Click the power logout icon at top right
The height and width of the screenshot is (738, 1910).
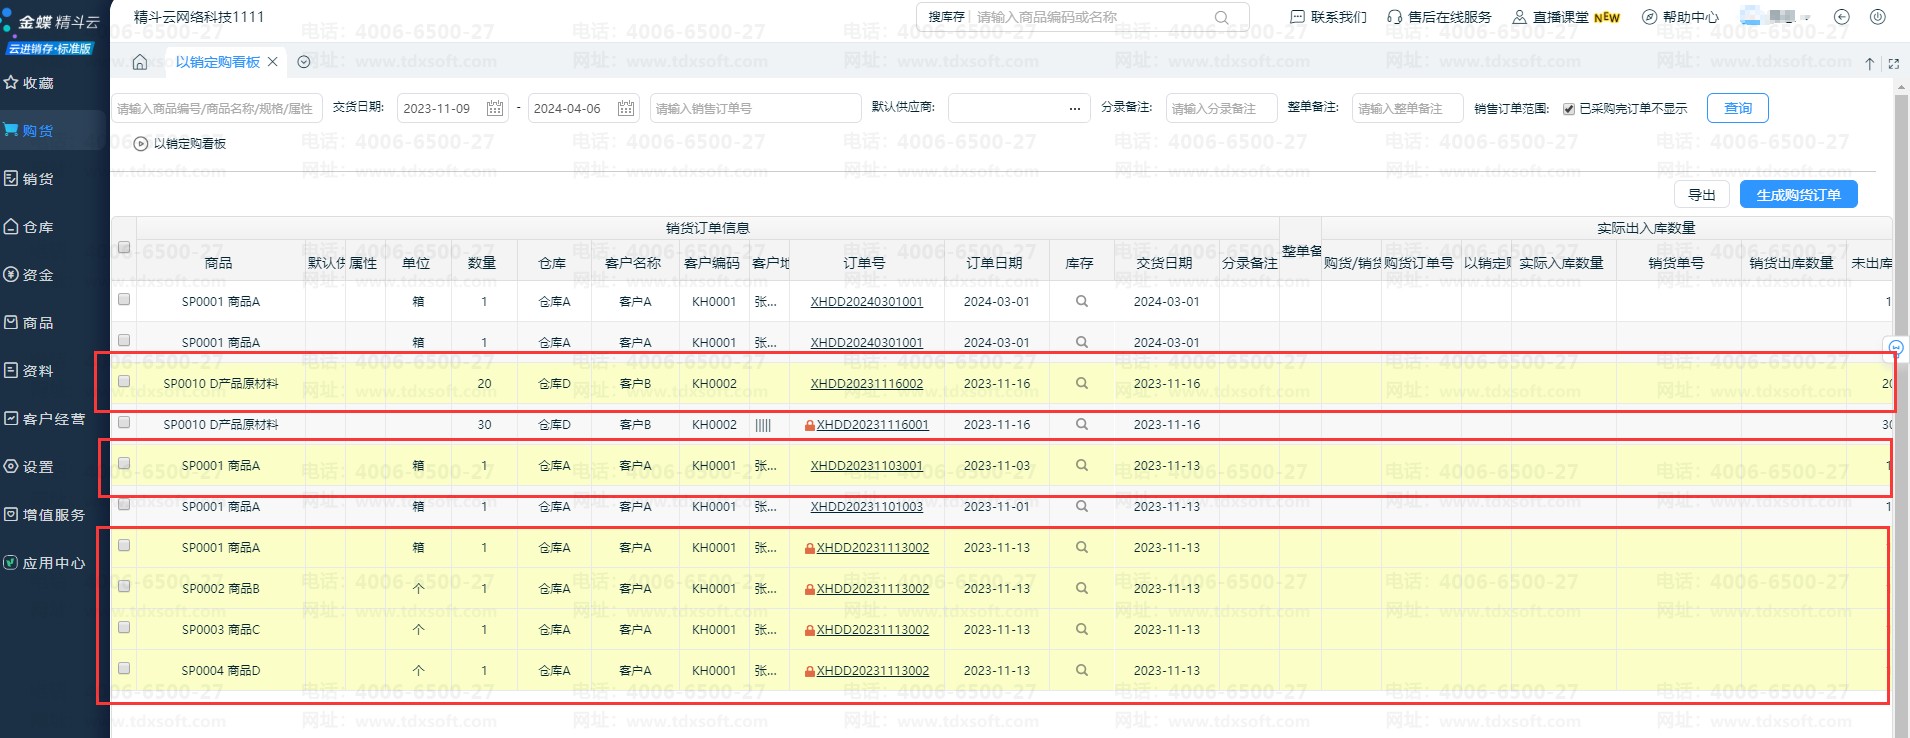1877,17
